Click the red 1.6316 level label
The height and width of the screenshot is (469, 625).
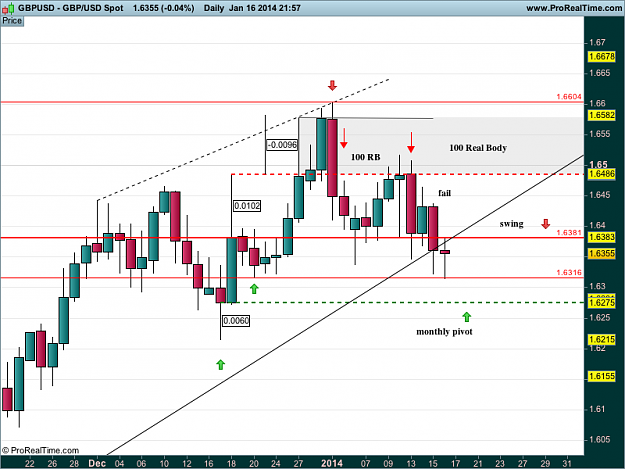[x=569, y=273]
